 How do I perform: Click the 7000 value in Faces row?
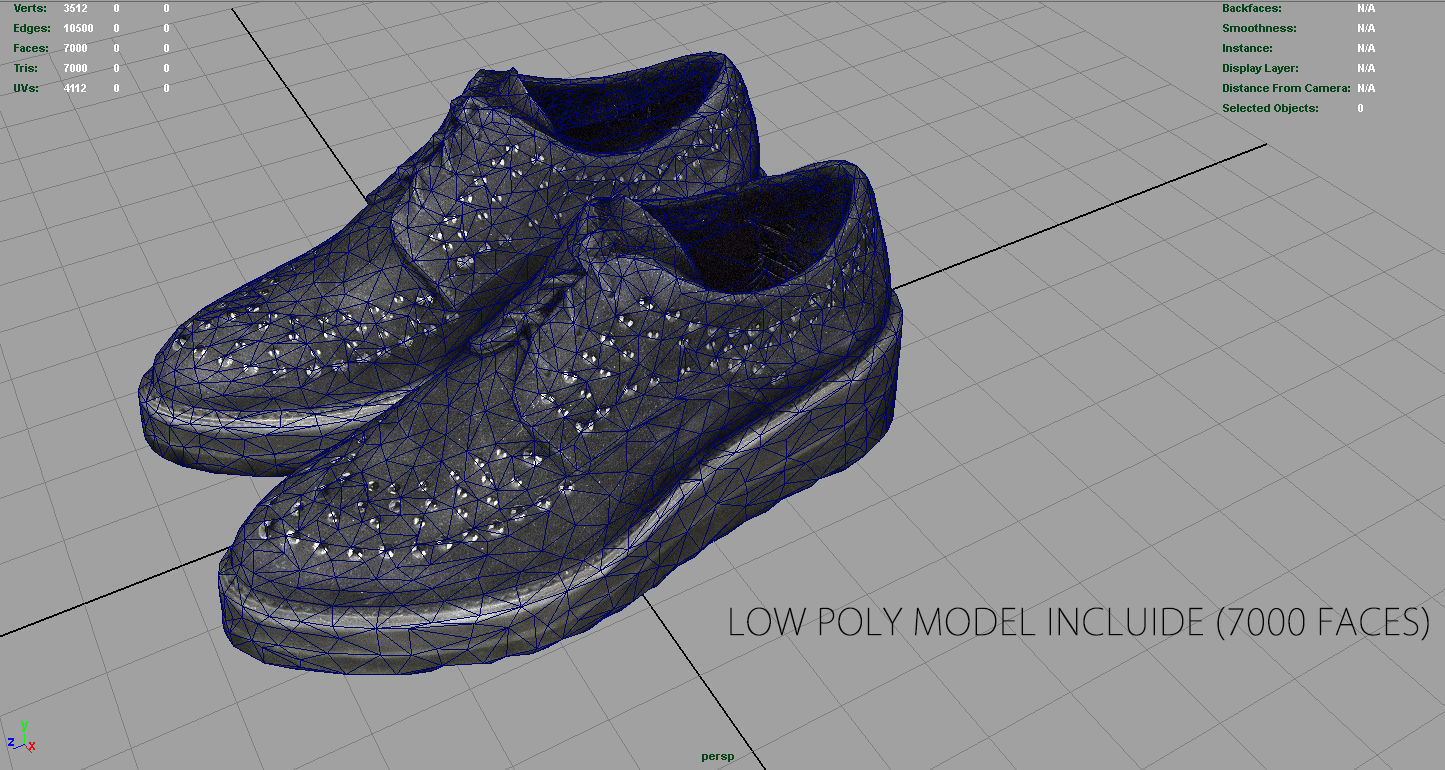click(x=75, y=48)
